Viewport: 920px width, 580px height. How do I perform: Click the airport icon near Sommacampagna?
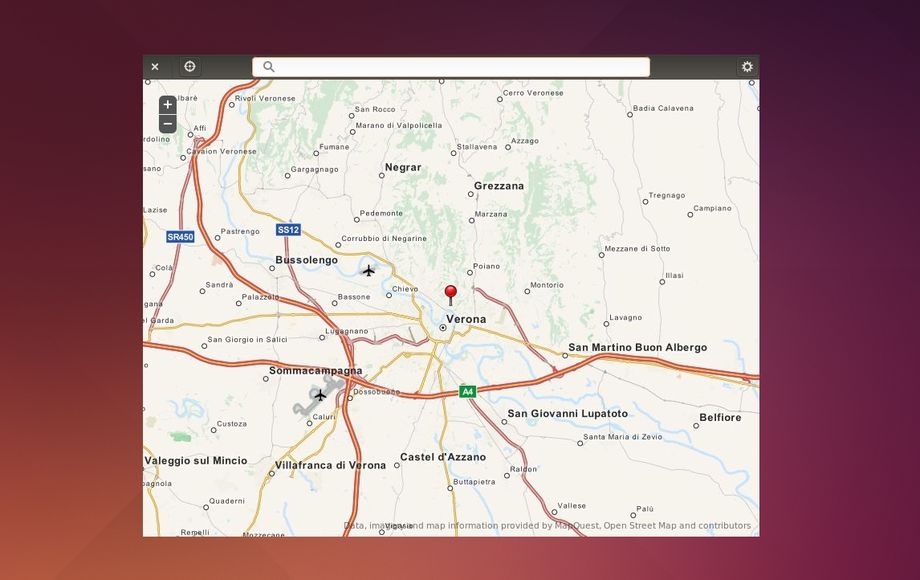[320, 395]
